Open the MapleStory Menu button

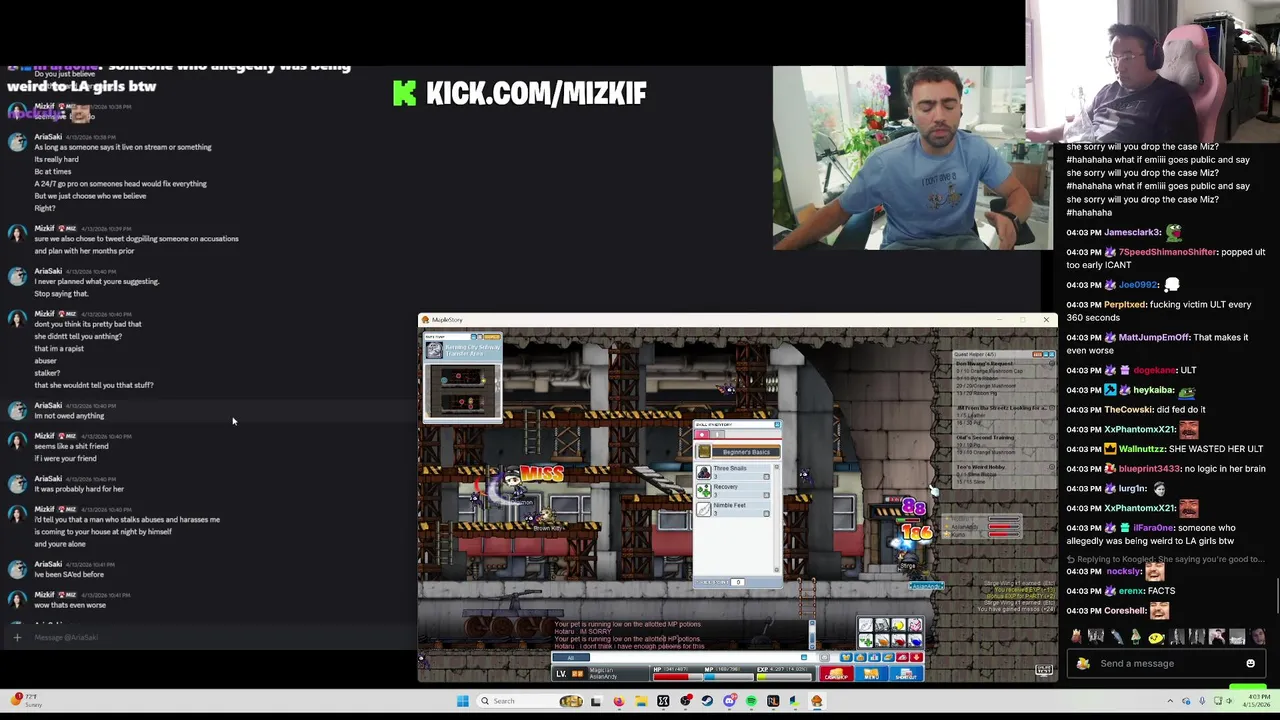click(871, 673)
